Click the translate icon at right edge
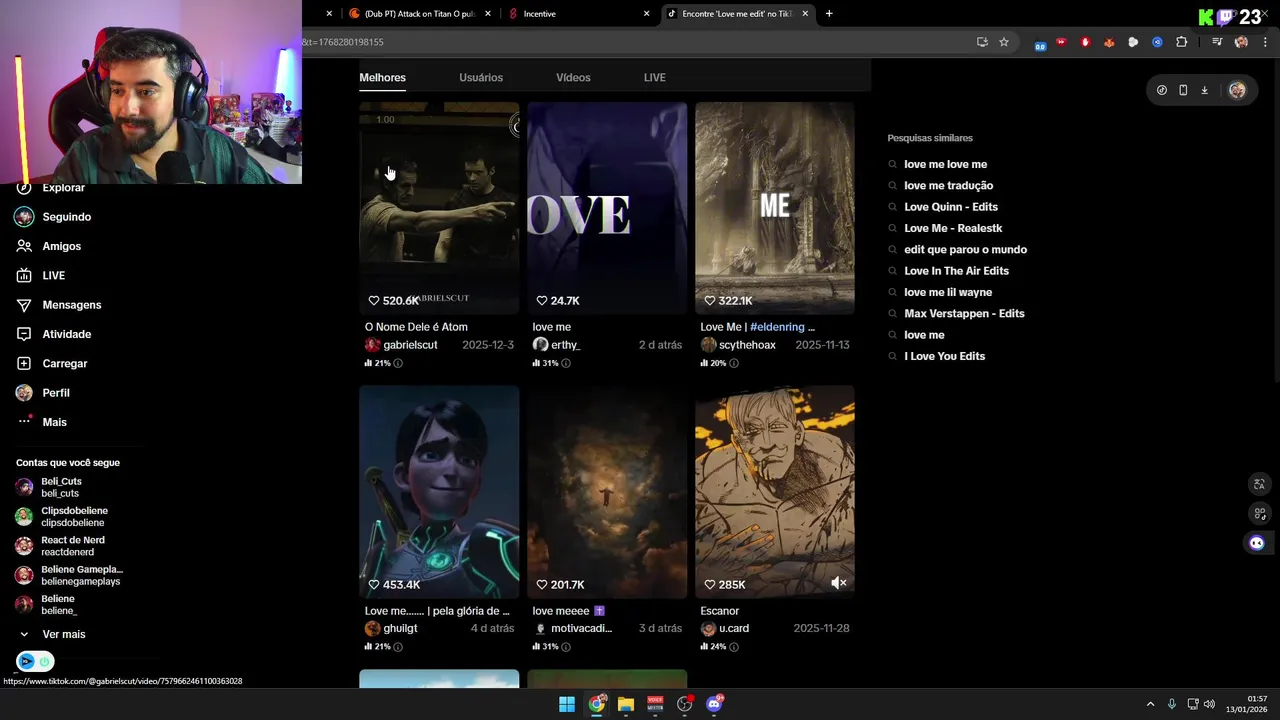1280x720 pixels. tap(1260, 484)
